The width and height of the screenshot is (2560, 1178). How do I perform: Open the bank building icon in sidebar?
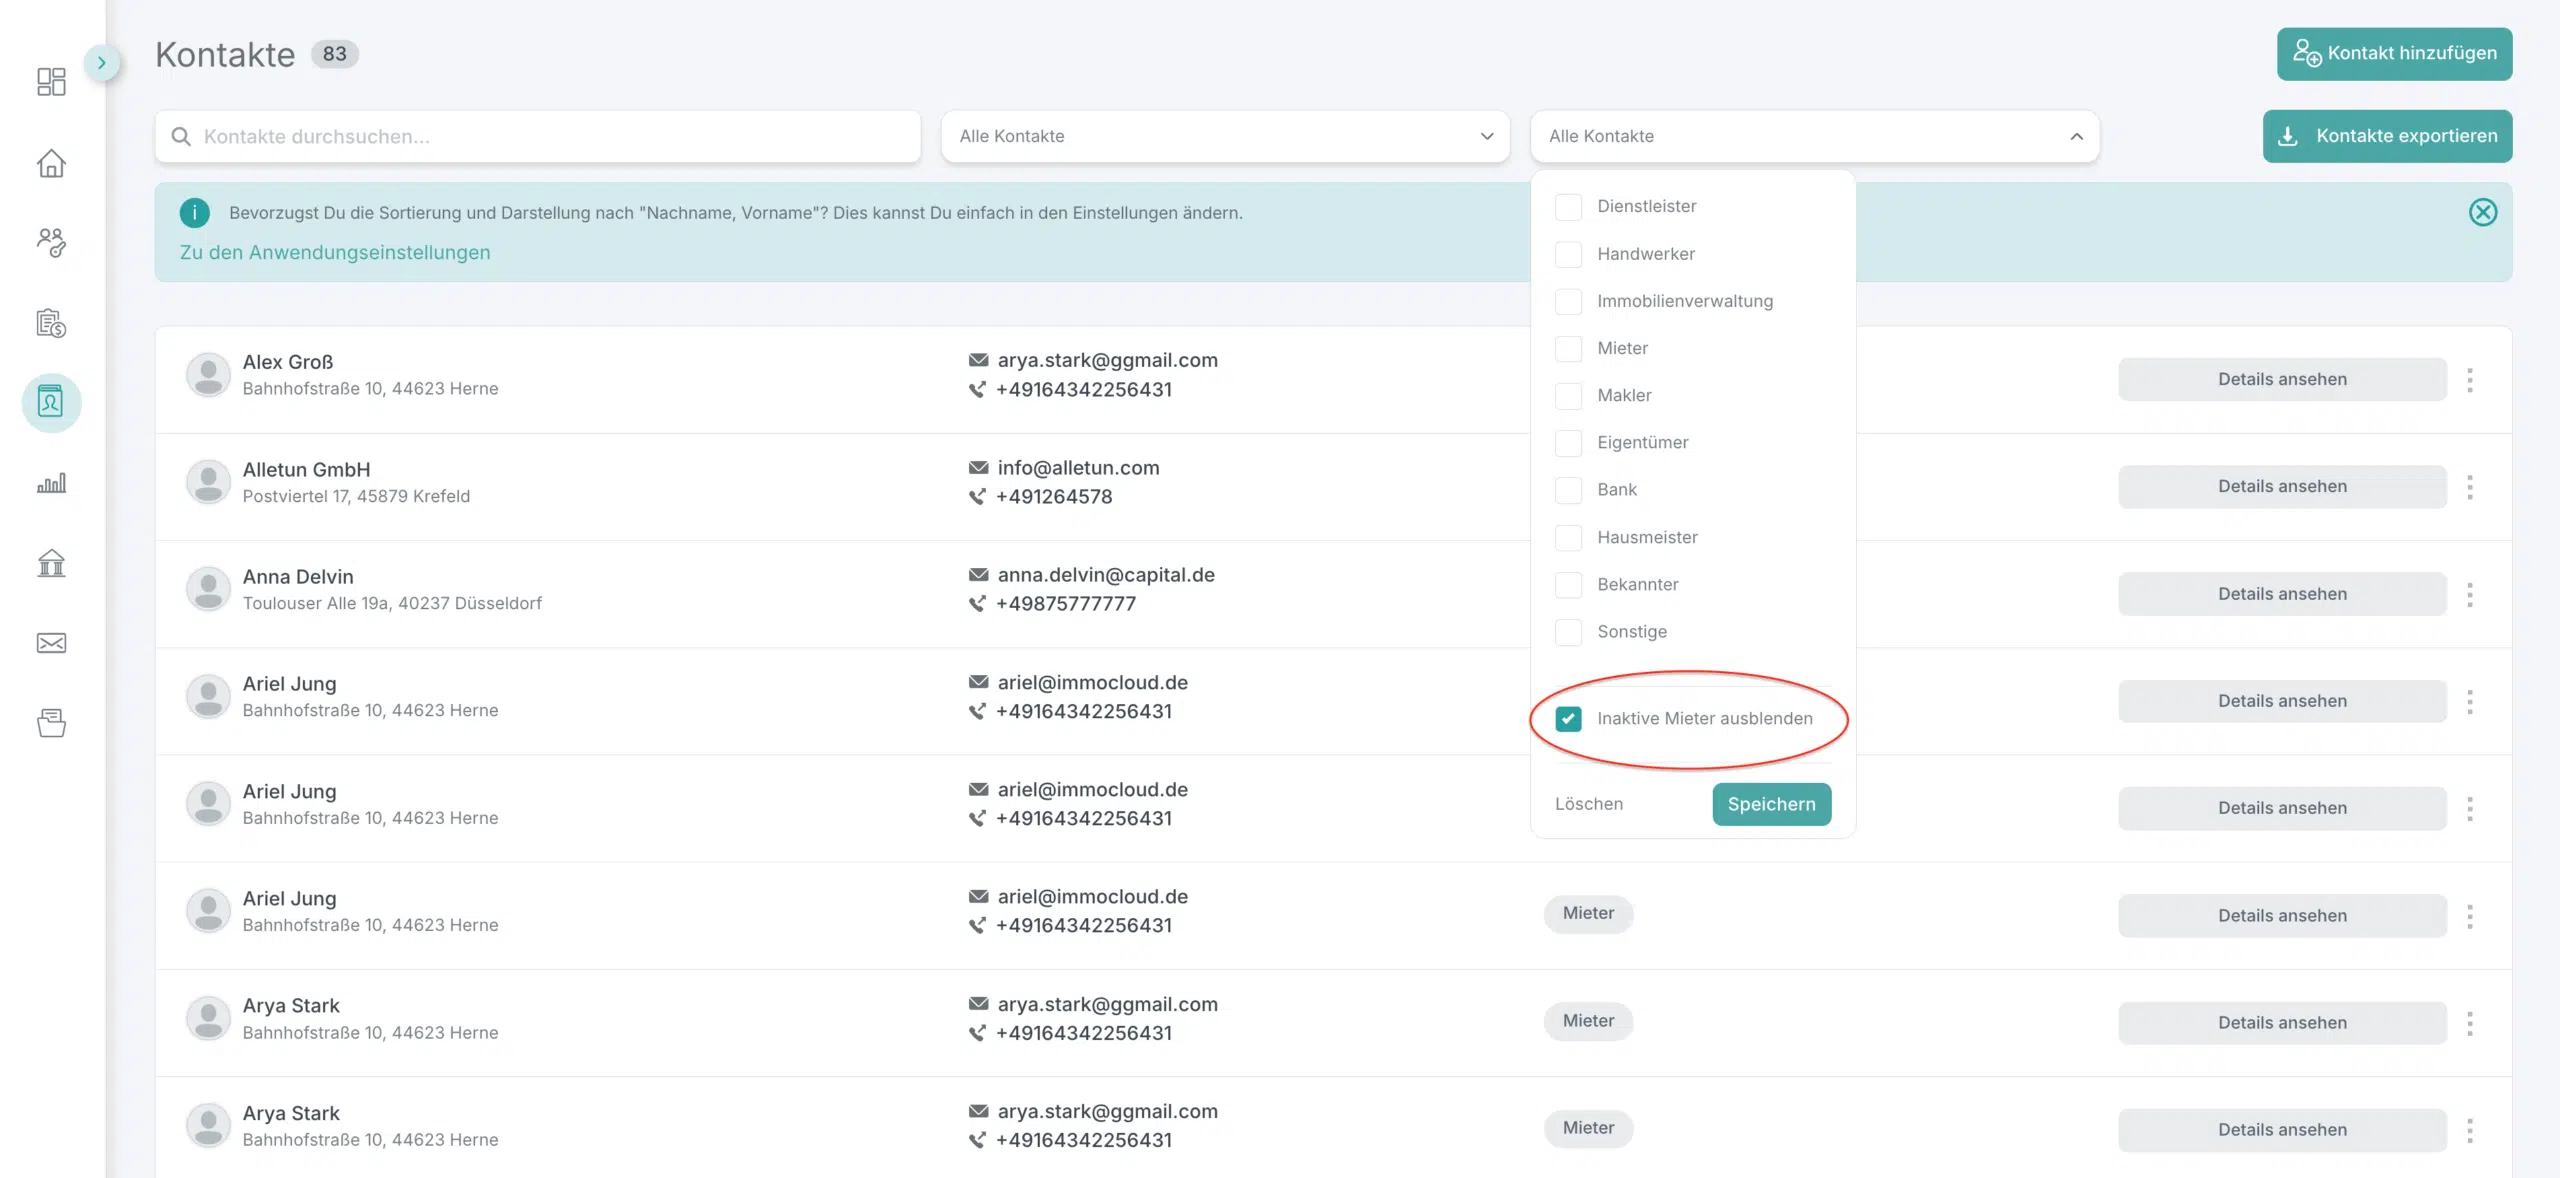tap(51, 563)
